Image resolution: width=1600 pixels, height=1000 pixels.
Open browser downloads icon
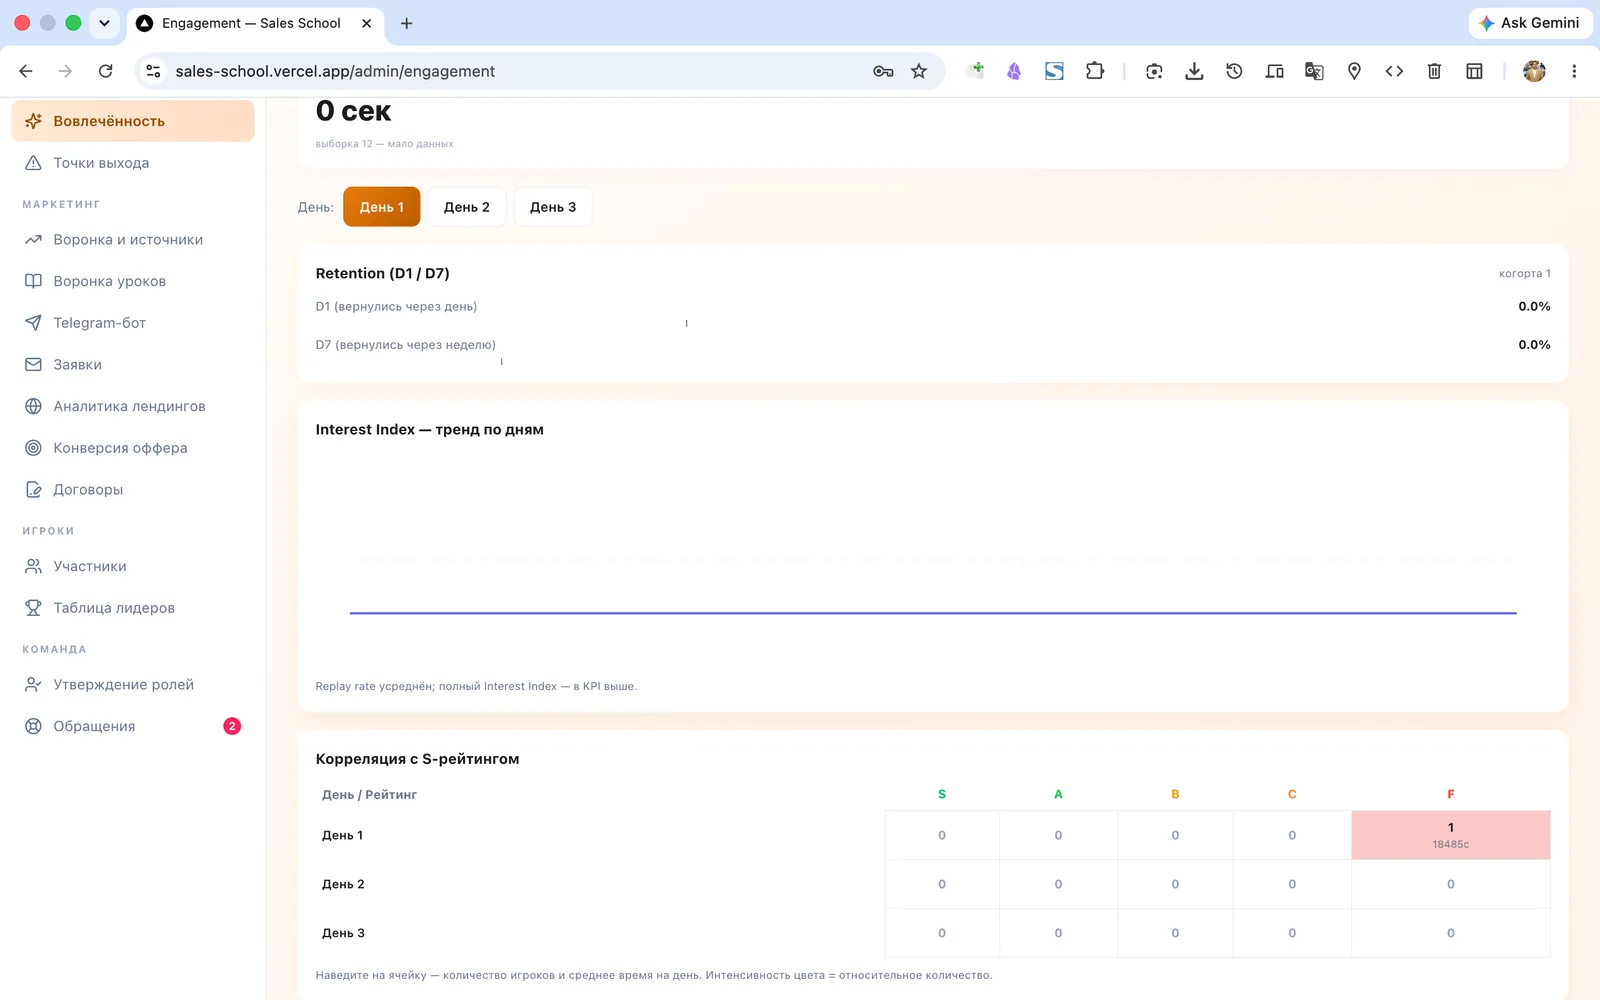pos(1194,71)
